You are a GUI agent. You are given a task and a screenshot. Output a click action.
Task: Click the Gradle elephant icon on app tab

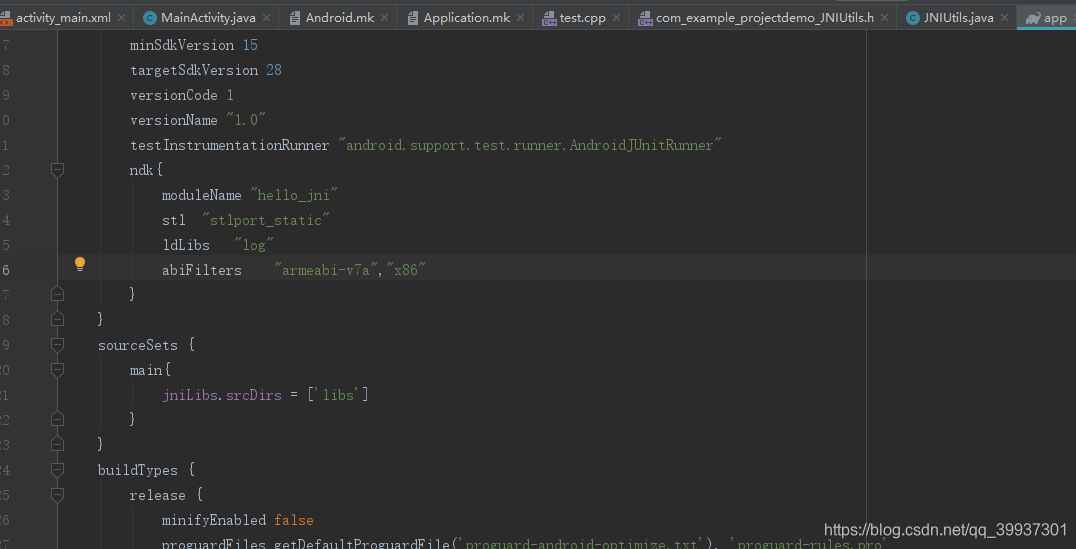click(x=1033, y=19)
